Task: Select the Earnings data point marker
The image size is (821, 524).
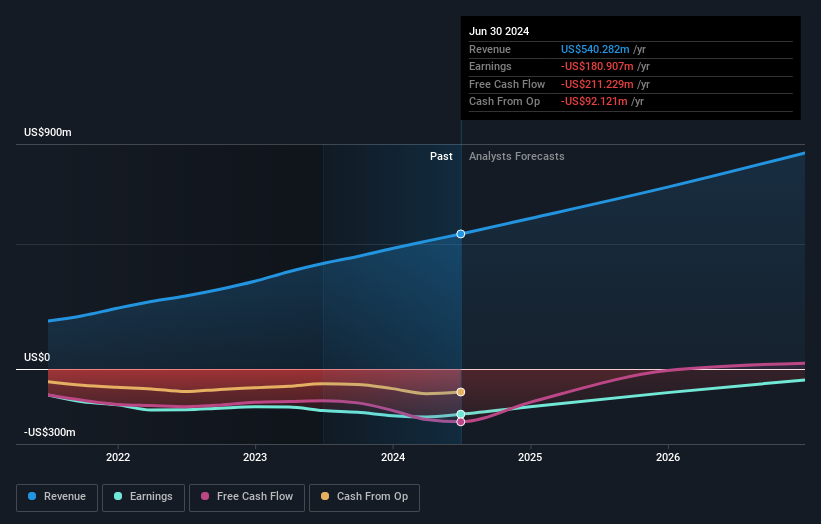Action: pyautogui.click(x=461, y=415)
